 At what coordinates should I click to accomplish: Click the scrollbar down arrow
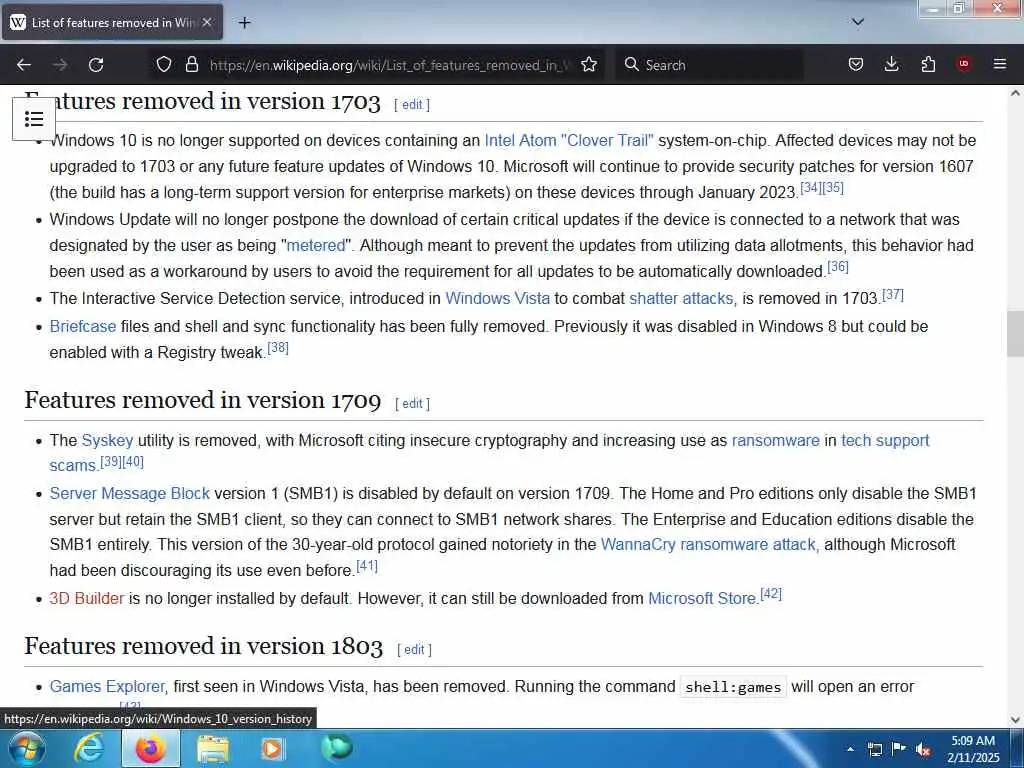click(x=1015, y=720)
